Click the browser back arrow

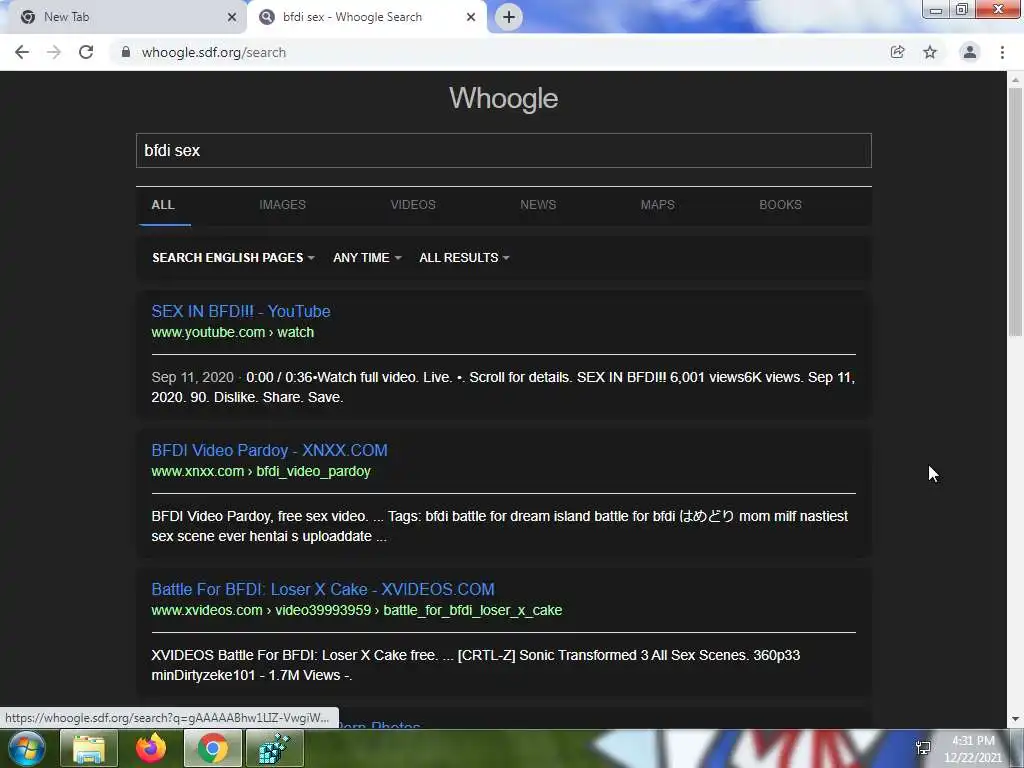pyautogui.click(x=22, y=52)
